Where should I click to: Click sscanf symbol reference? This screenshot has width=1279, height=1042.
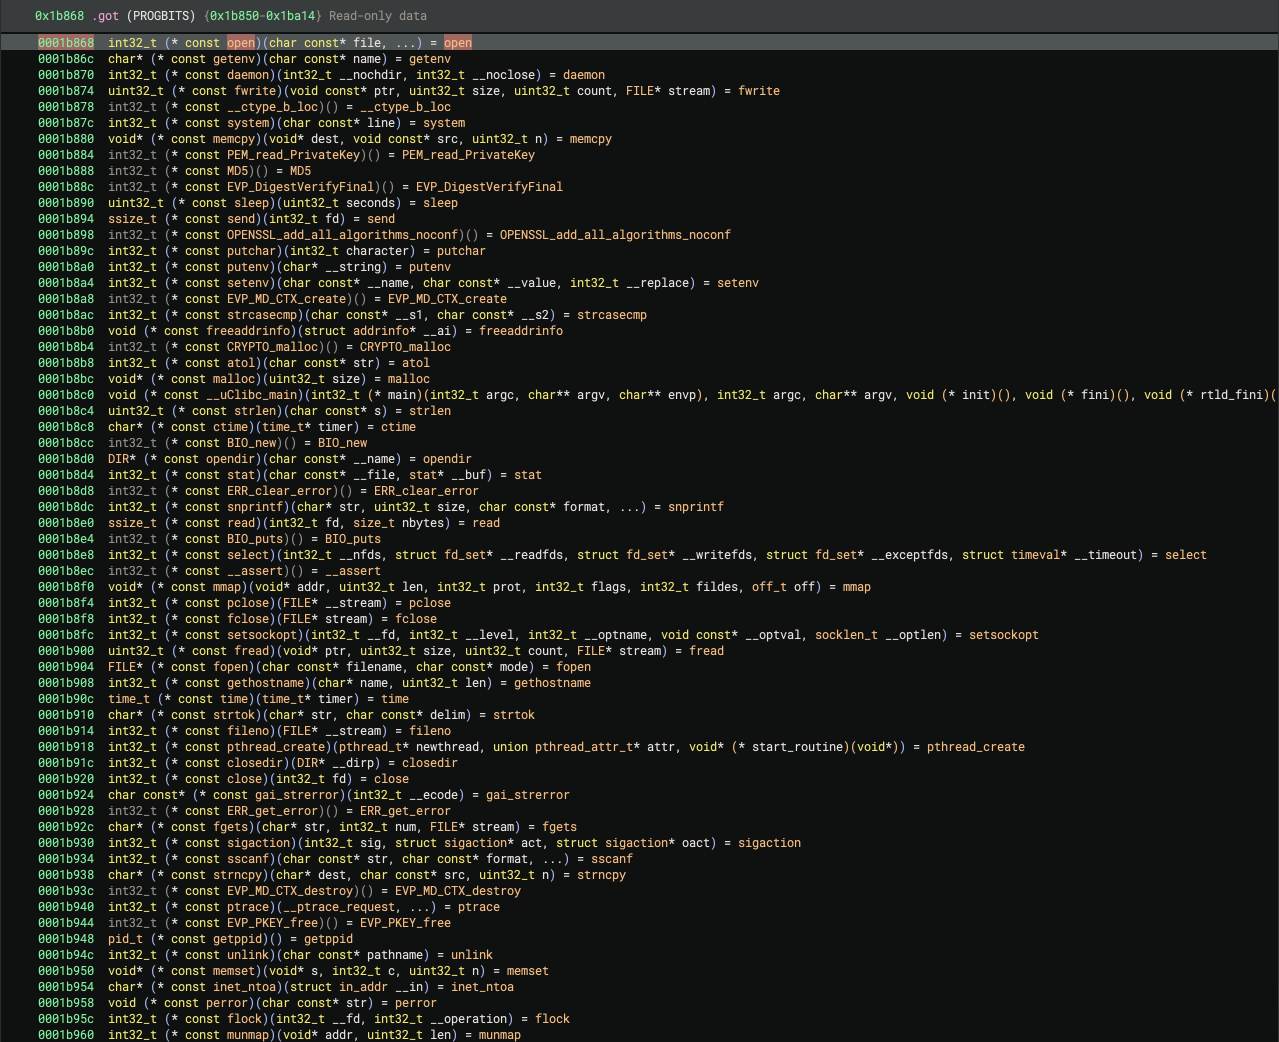[x=612, y=859]
